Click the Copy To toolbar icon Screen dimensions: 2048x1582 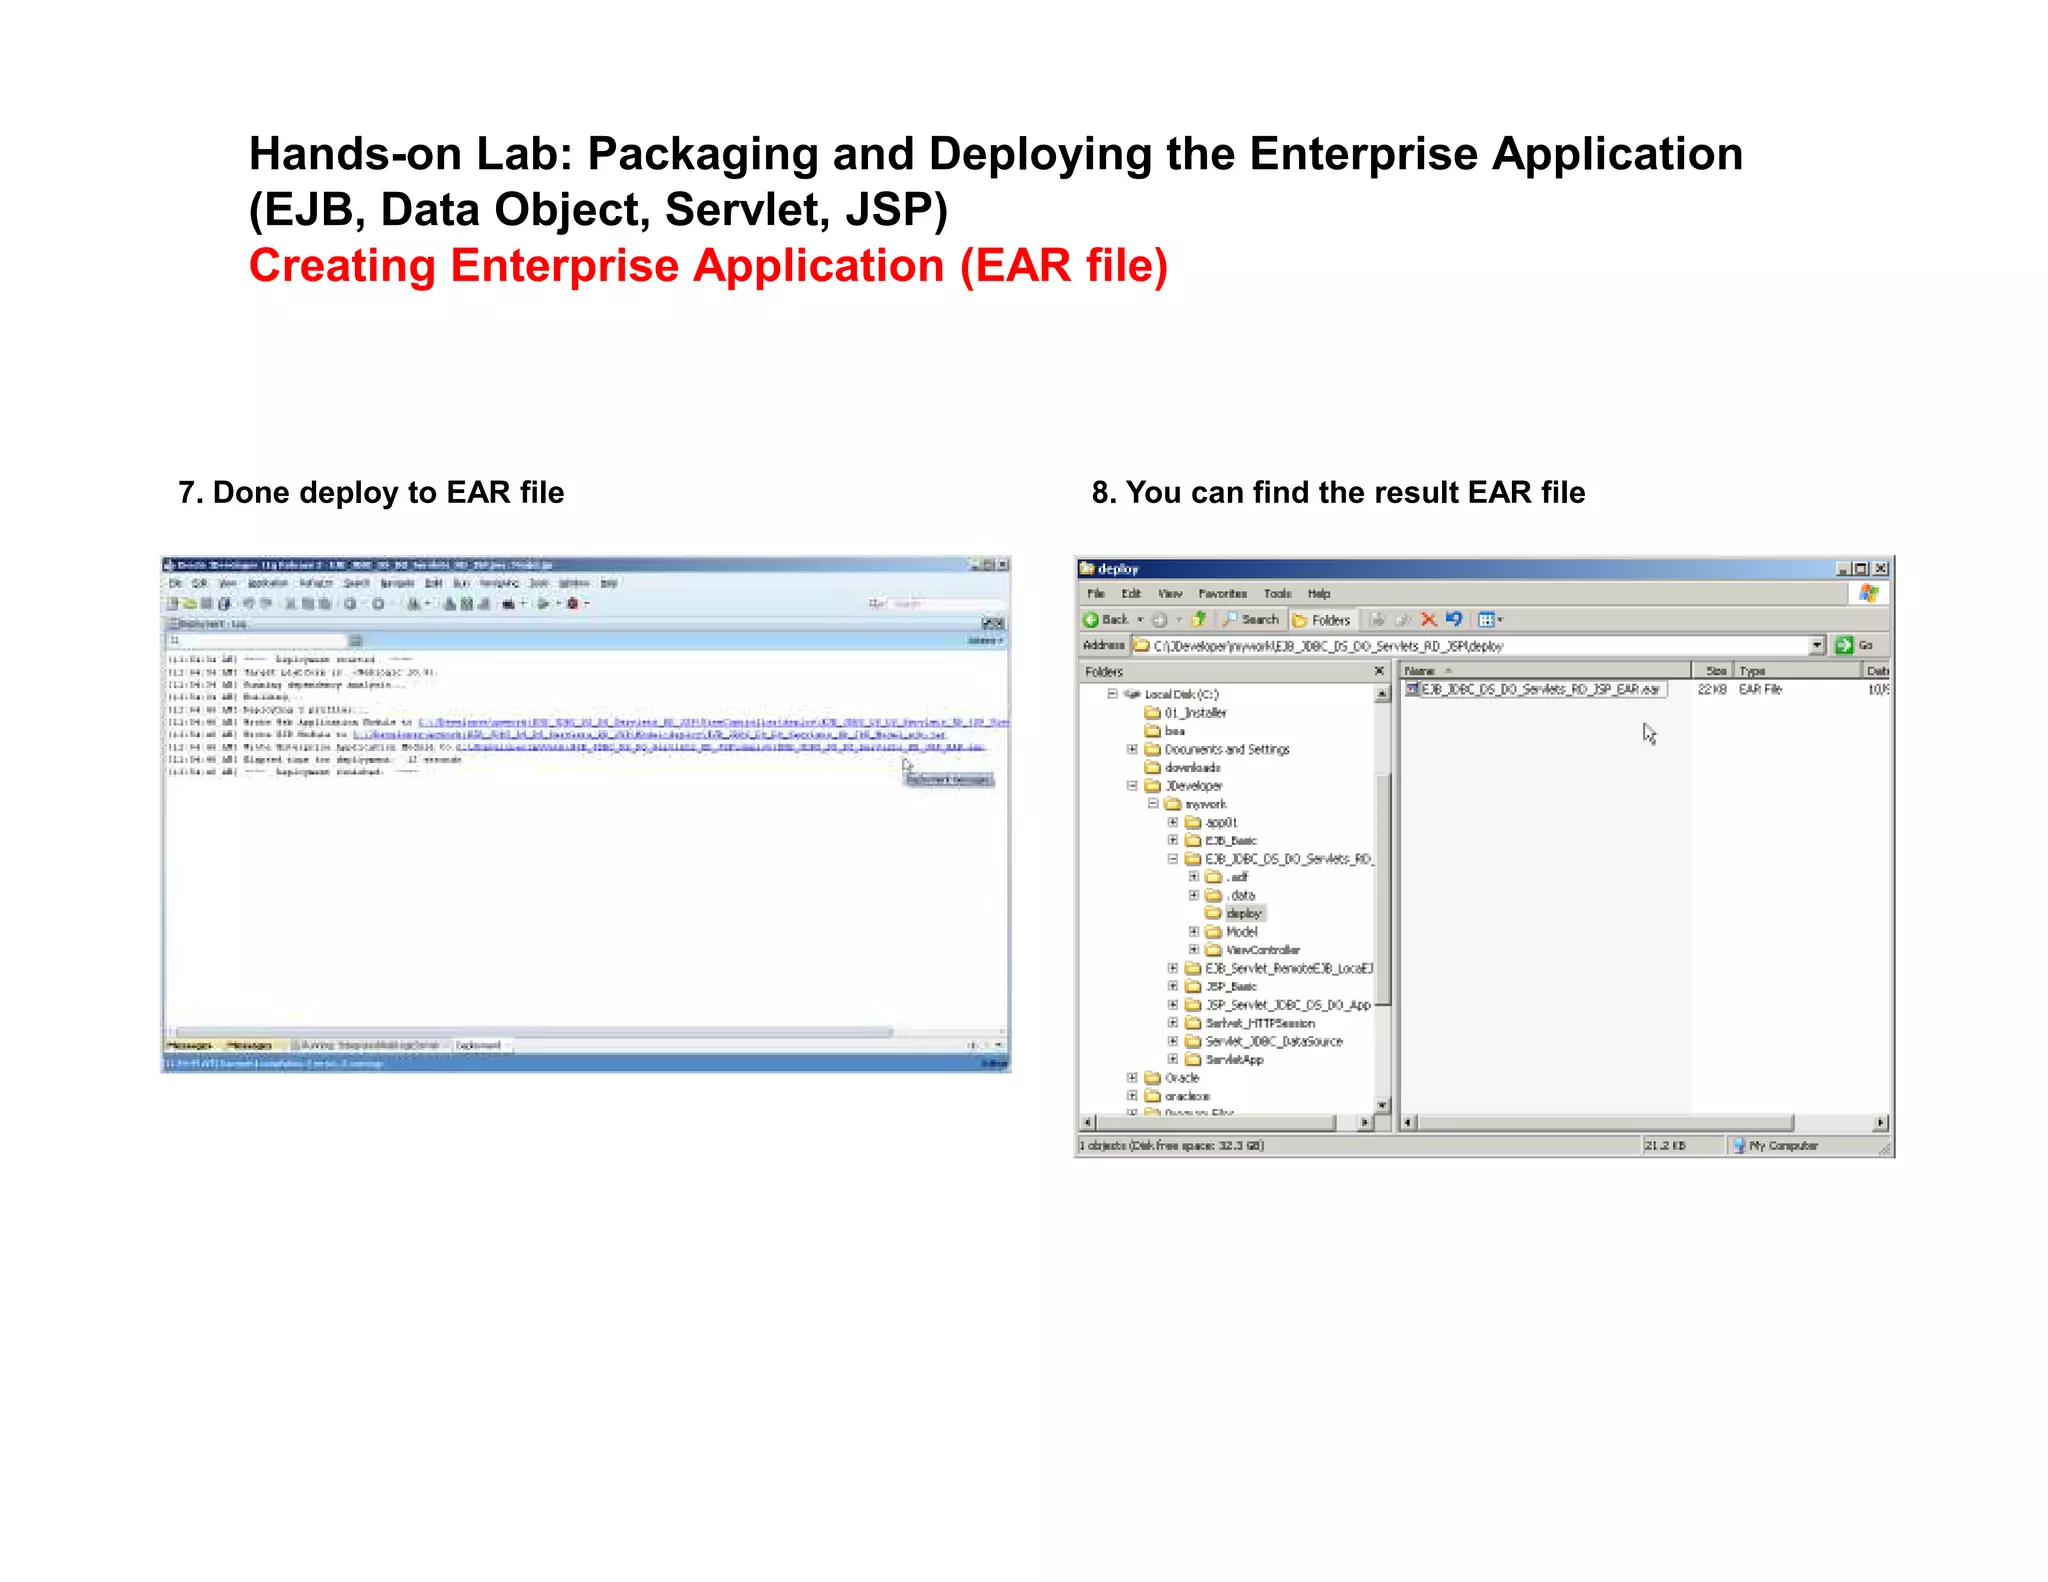(1403, 620)
